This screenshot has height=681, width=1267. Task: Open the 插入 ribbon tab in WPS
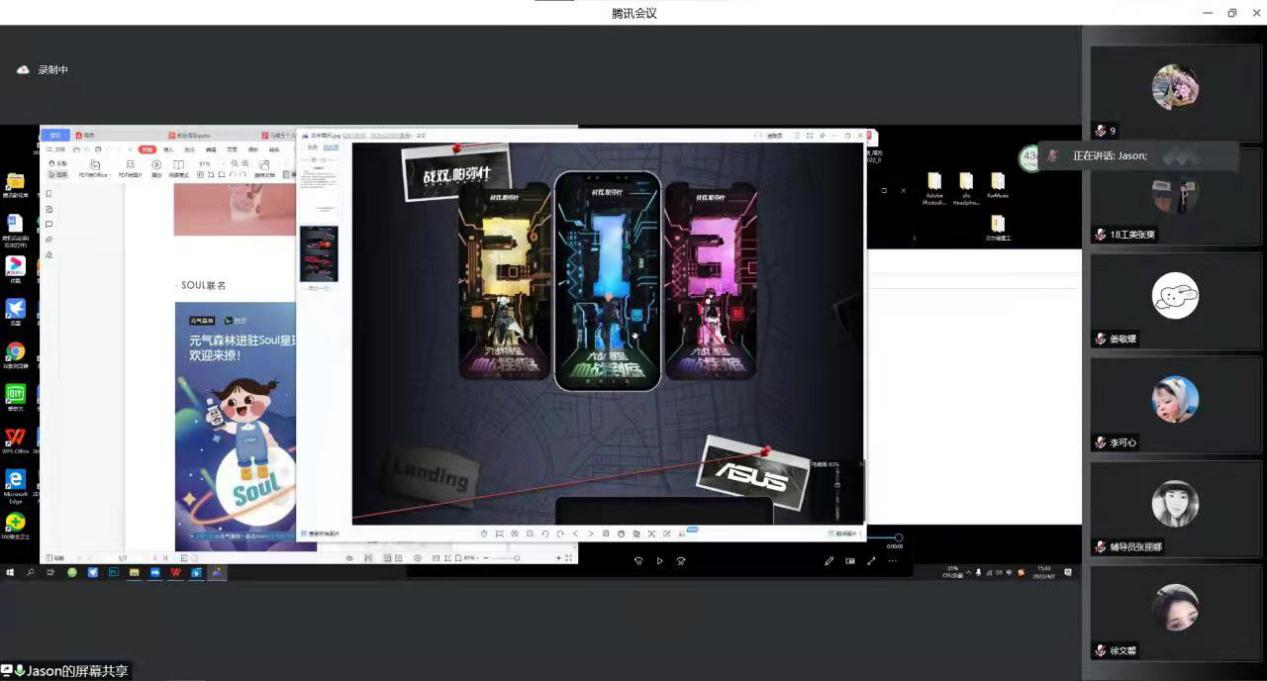pyautogui.click(x=168, y=149)
